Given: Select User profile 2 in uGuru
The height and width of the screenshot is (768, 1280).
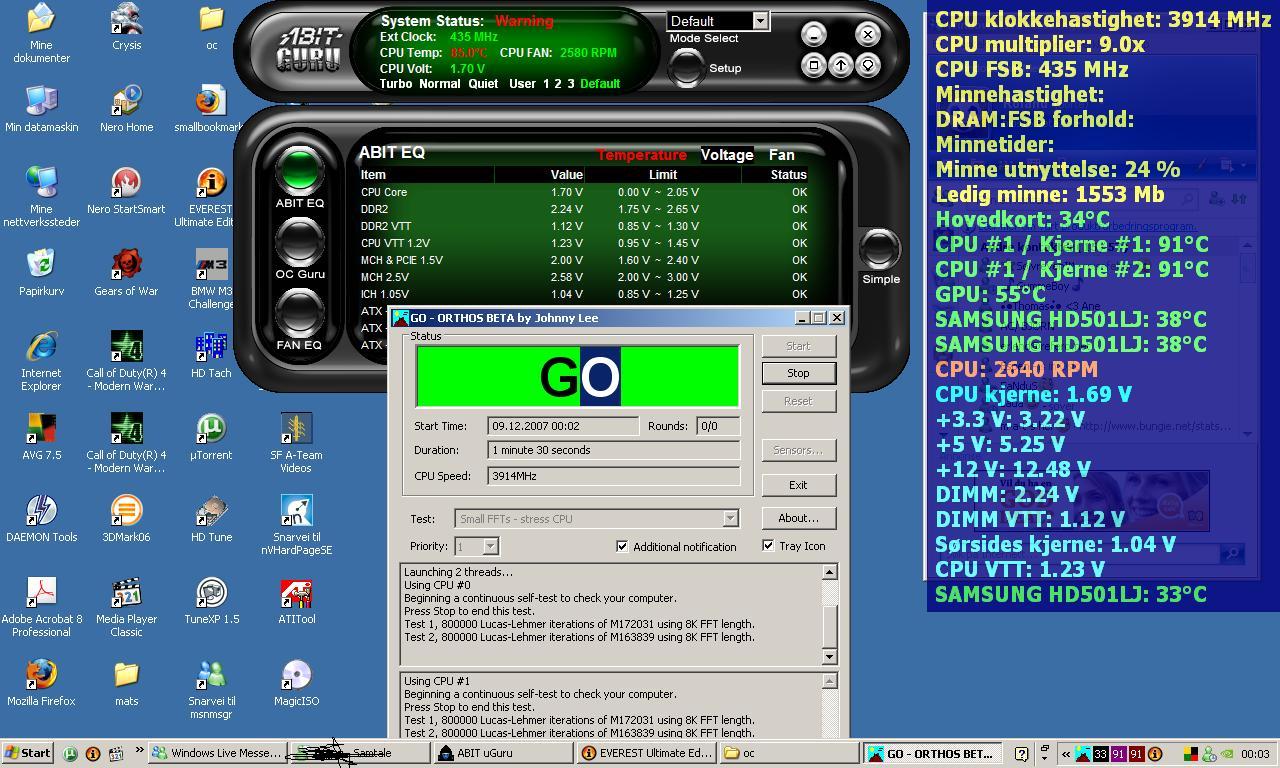Looking at the screenshot, I should [x=558, y=84].
